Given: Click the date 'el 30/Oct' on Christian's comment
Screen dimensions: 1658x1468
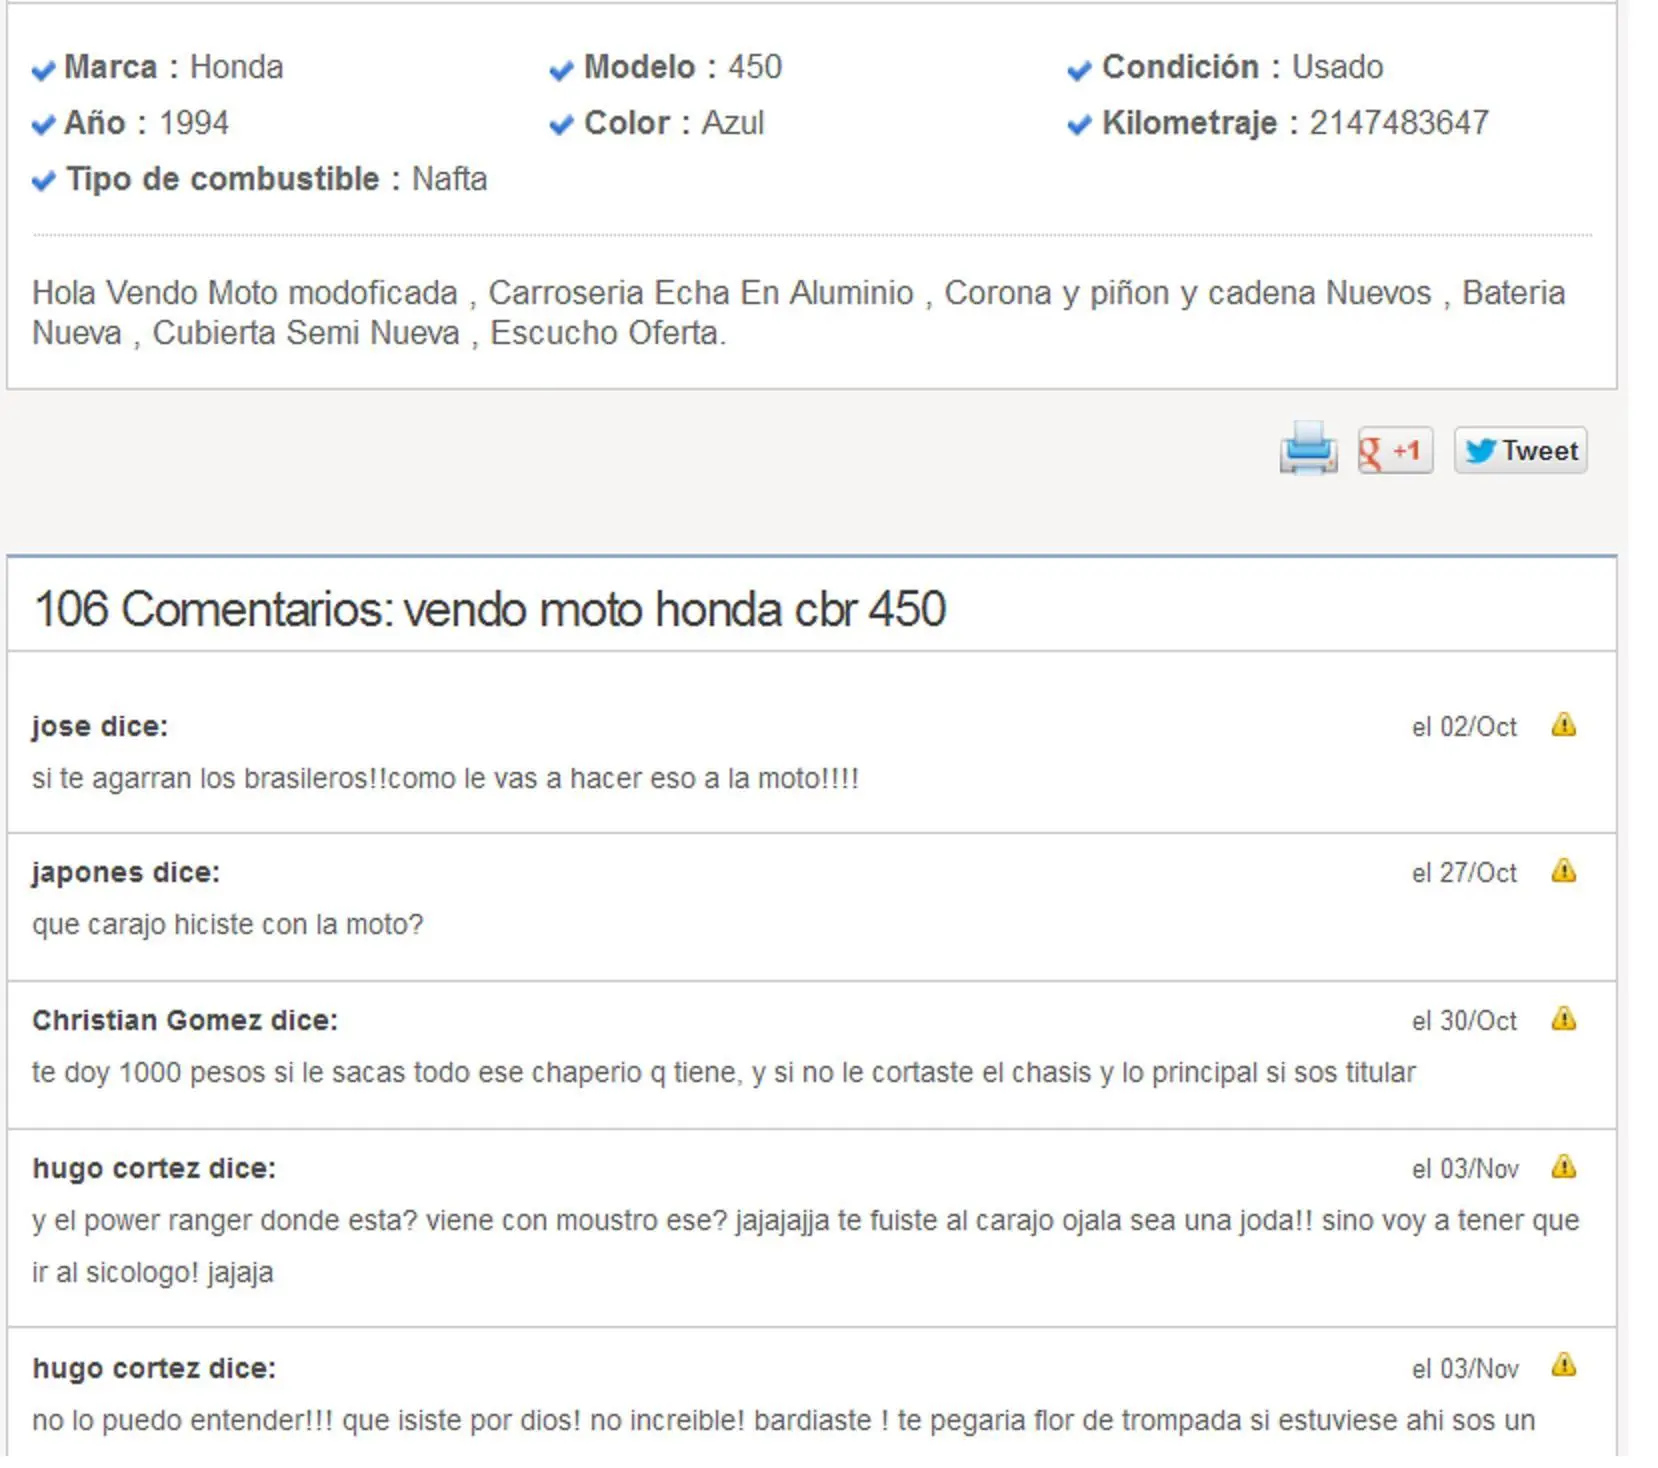Looking at the screenshot, I should click(1463, 1021).
